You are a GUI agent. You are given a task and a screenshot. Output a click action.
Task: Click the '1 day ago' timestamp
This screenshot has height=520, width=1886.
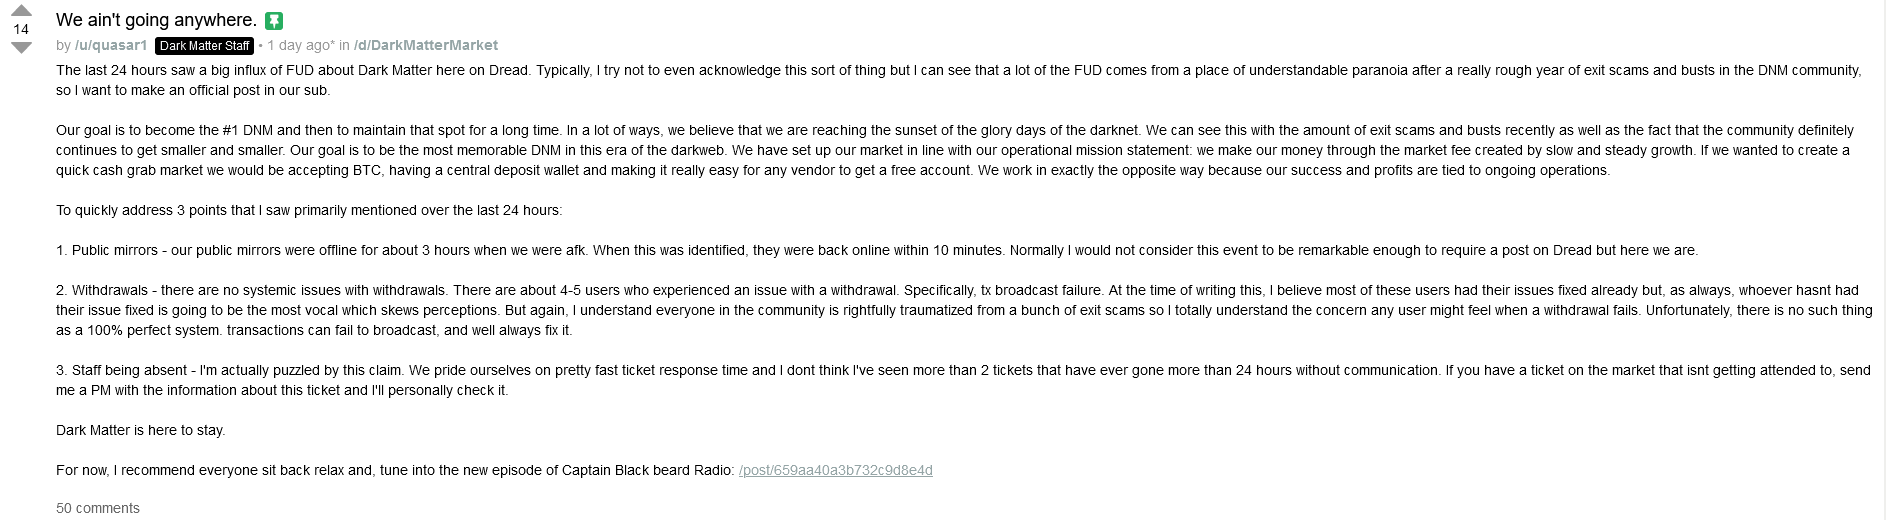(x=300, y=45)
